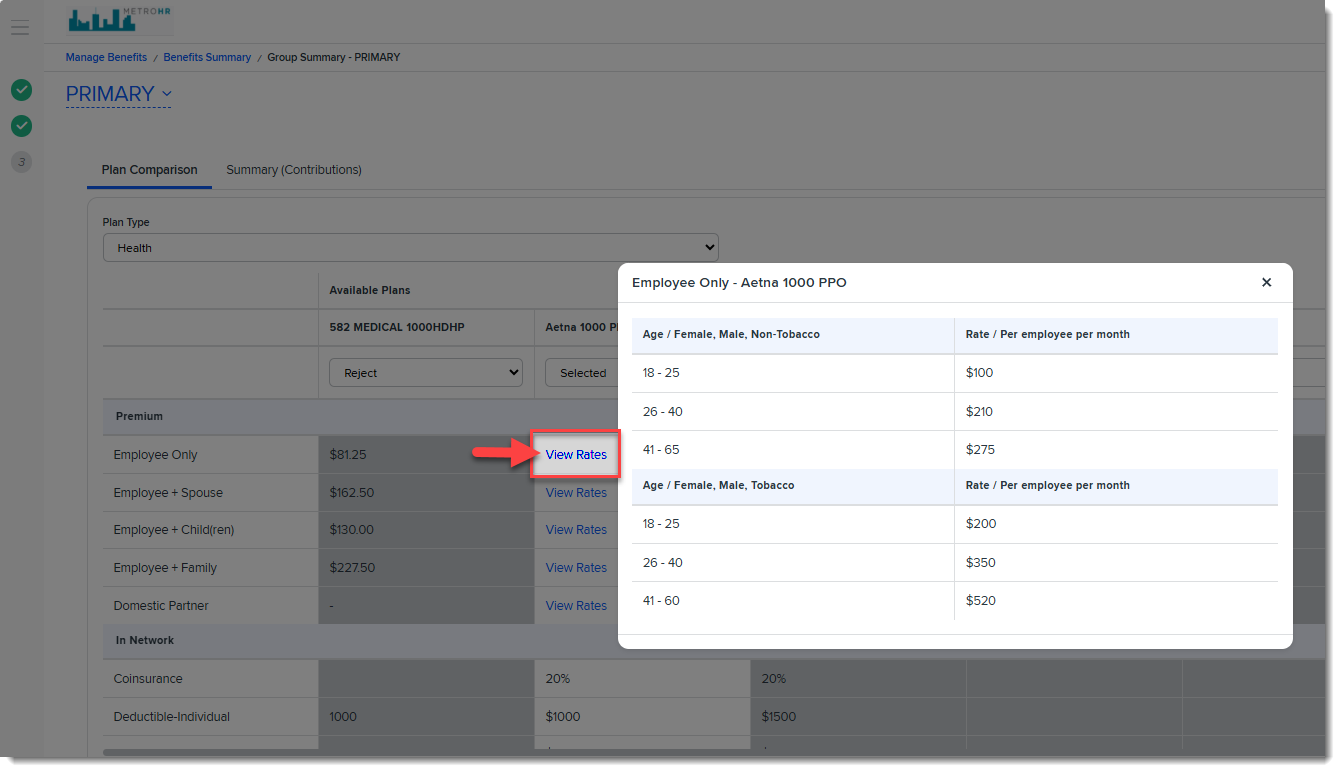Screen dimensions: 1340x772
Task: Select the second green checkmark step
Action: coord(21,126)
